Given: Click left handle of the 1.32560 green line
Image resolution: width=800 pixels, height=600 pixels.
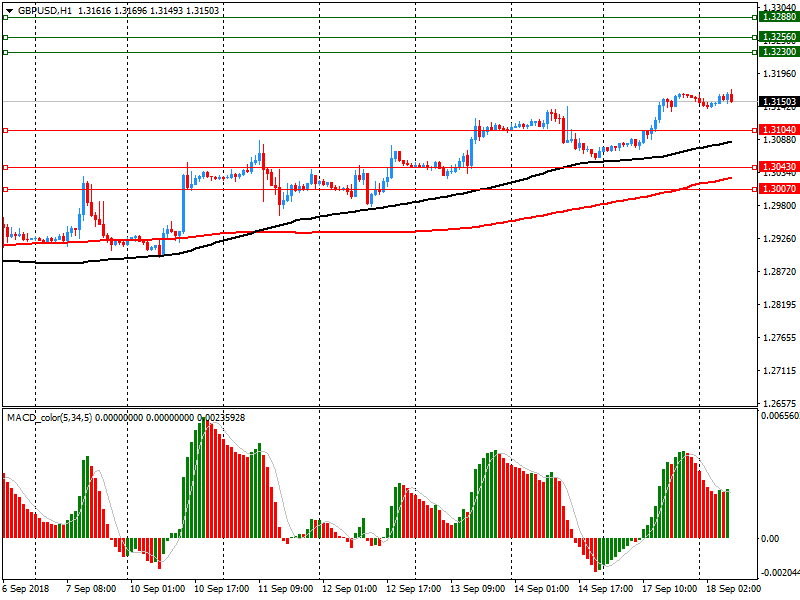Looking at the screenshot, I should click(6, 37).
